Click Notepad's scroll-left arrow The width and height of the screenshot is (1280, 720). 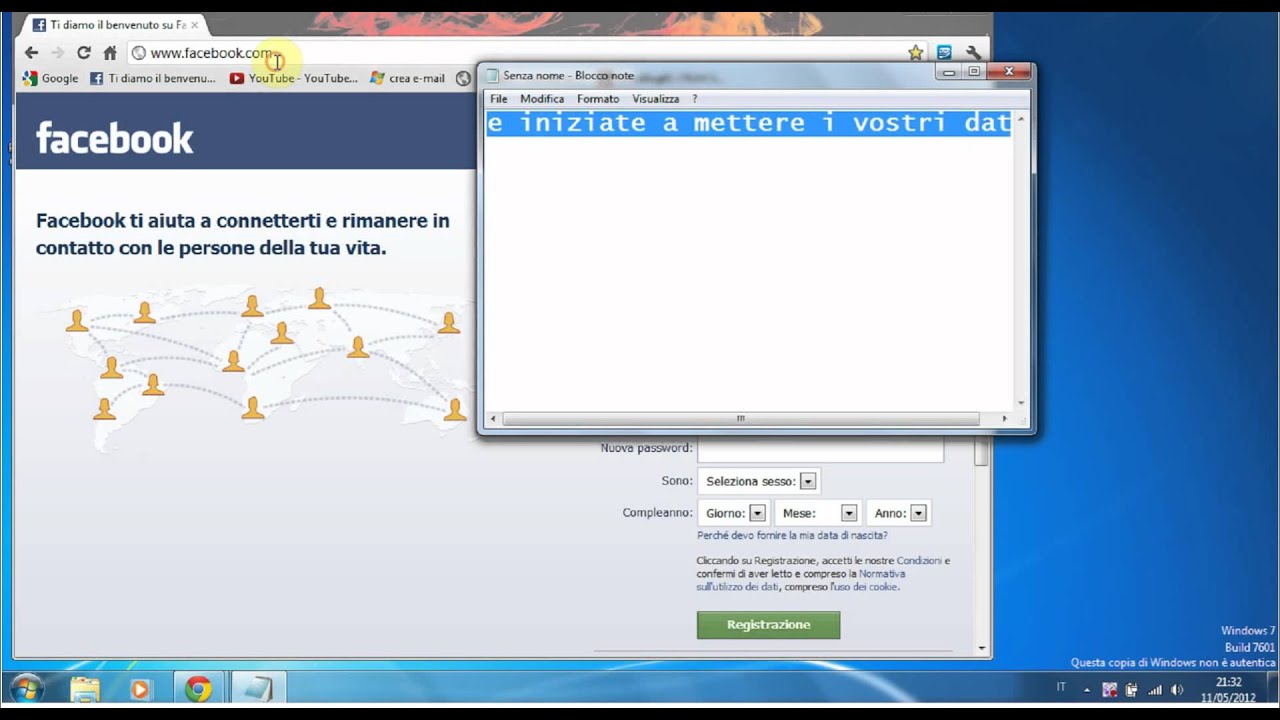pos(493,419)
